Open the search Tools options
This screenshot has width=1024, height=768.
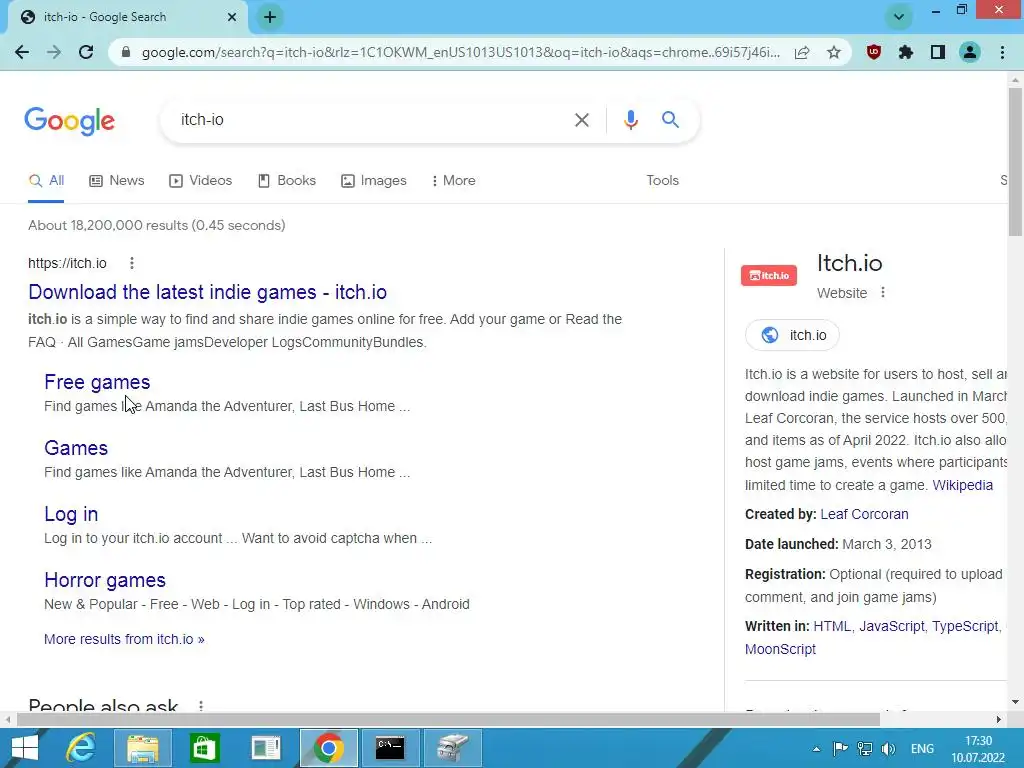pyautogui.click(x=662, y=181)
